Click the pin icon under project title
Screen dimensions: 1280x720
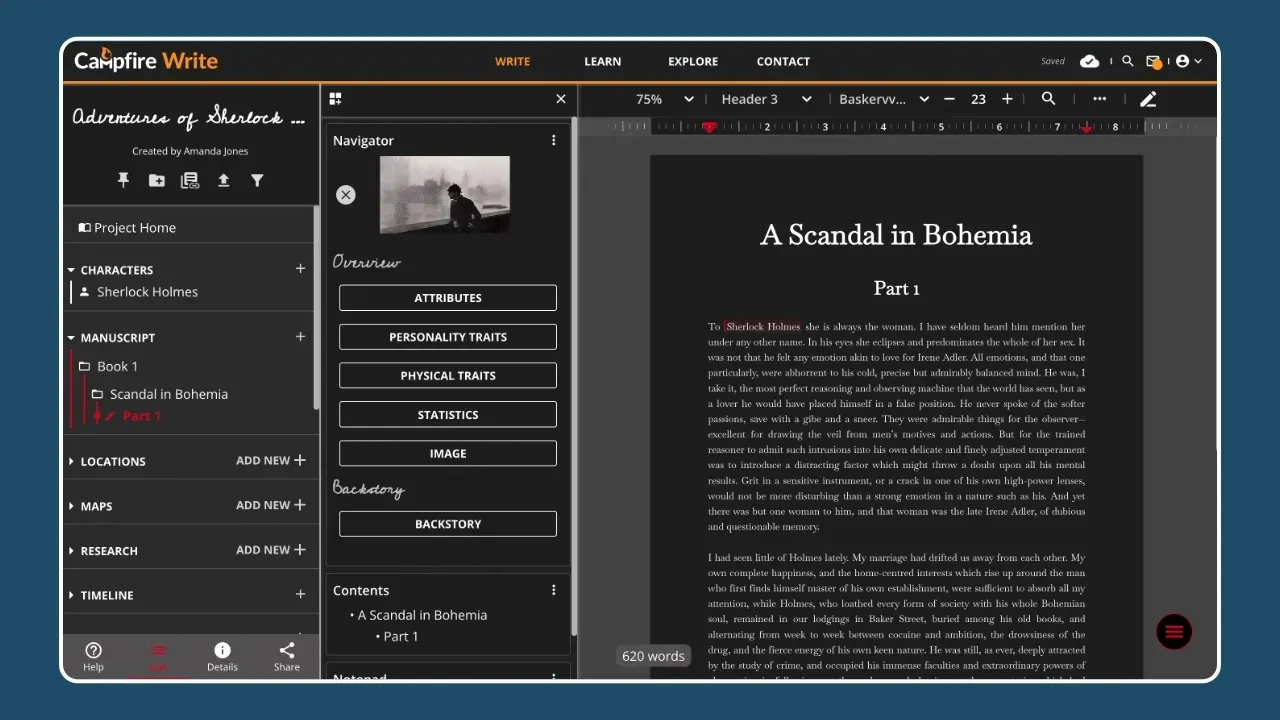pyautogui.click(x=123, y=180)
